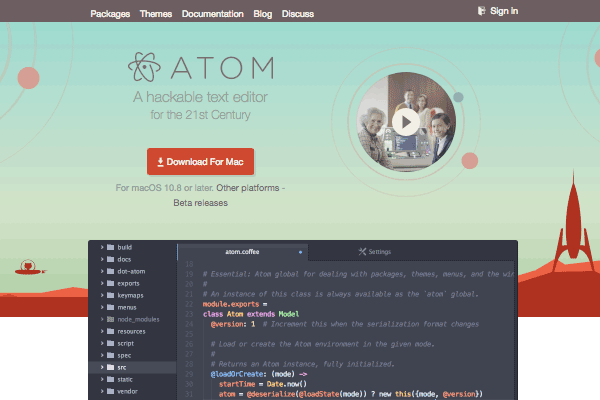Switch to the Settings tab
Screen dimensions: 600x400
pyautogui.click(x=375, y=252)
